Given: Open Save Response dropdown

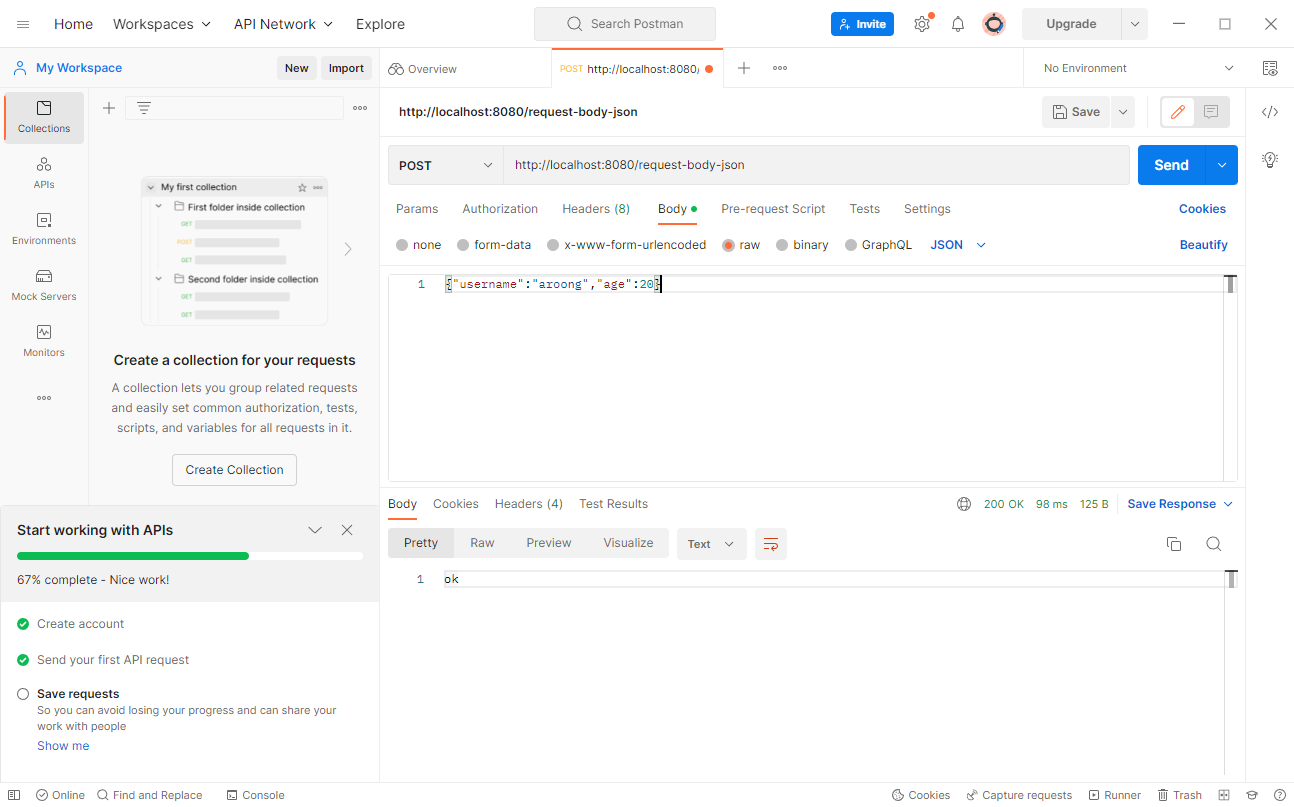Looking at the screenshot, I should pos(1180,504).
